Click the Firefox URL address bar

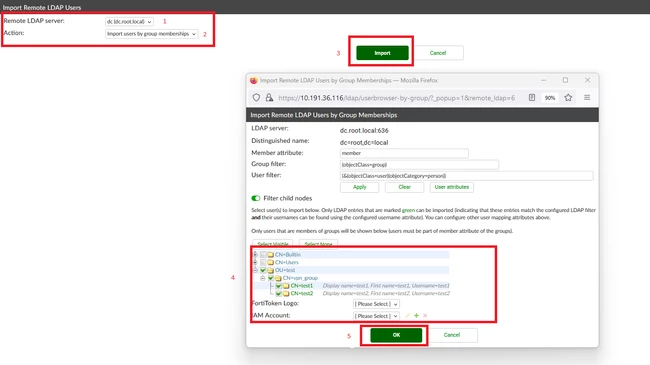pos(397,98)
